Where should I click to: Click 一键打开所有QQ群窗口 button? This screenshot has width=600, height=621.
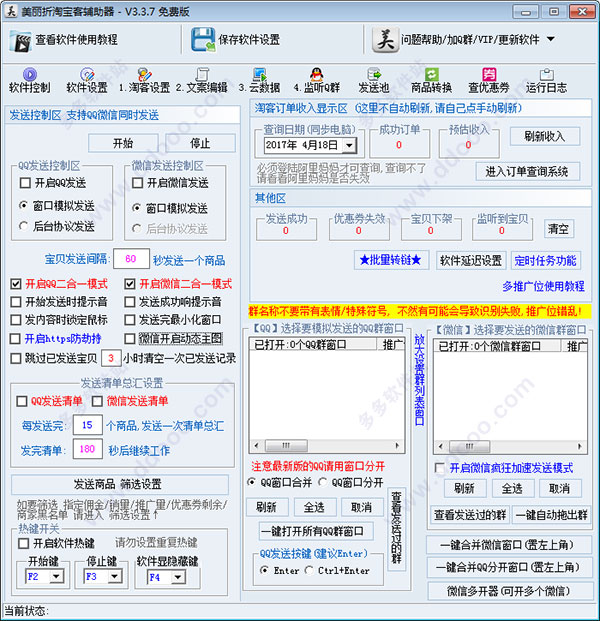[316, 531]
